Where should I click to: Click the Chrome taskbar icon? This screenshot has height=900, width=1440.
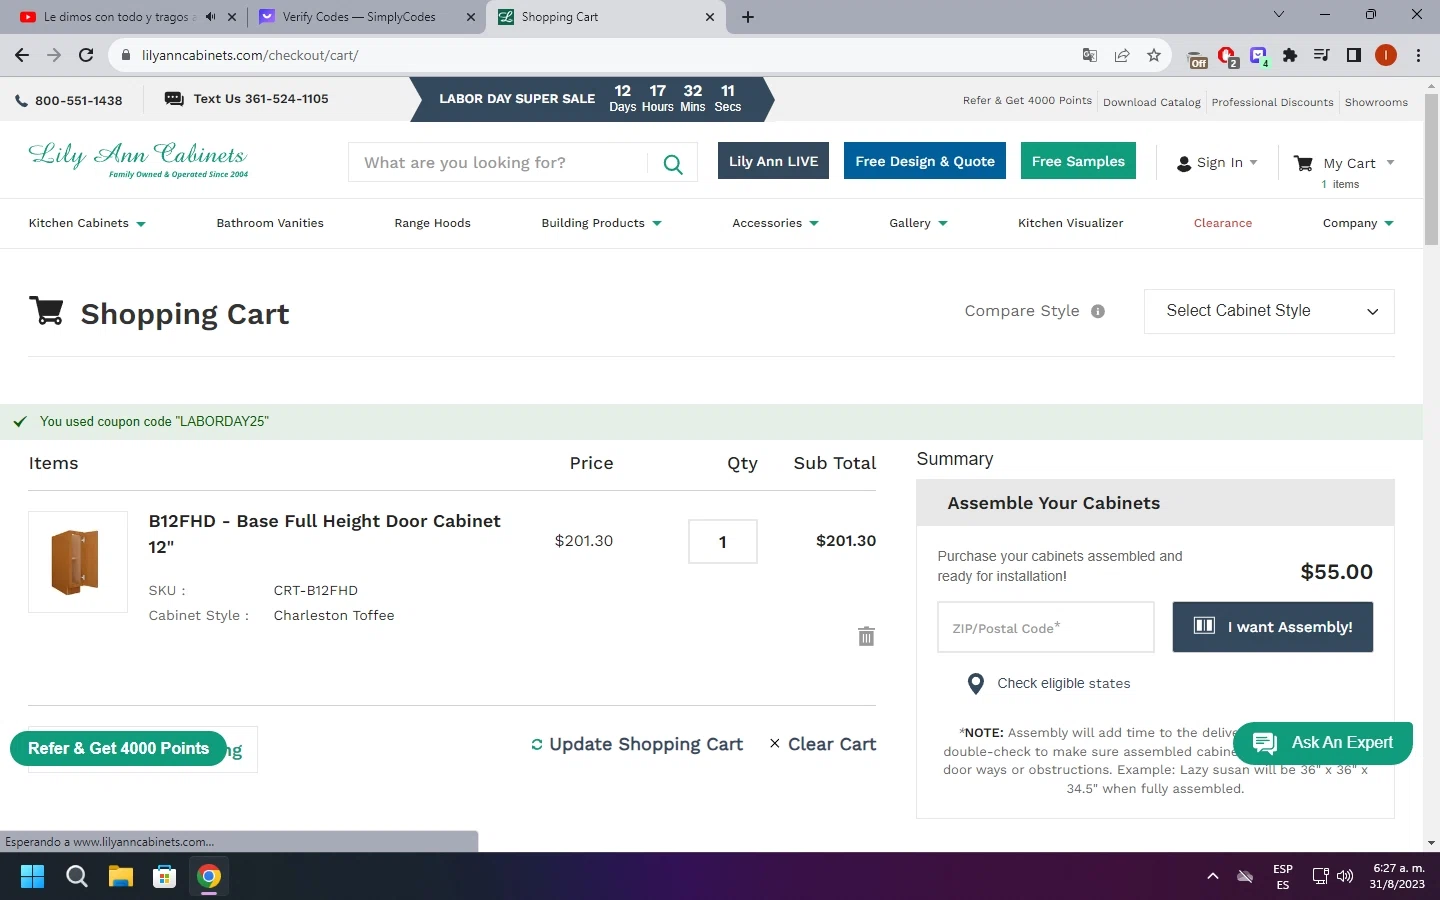coord(209,877)
